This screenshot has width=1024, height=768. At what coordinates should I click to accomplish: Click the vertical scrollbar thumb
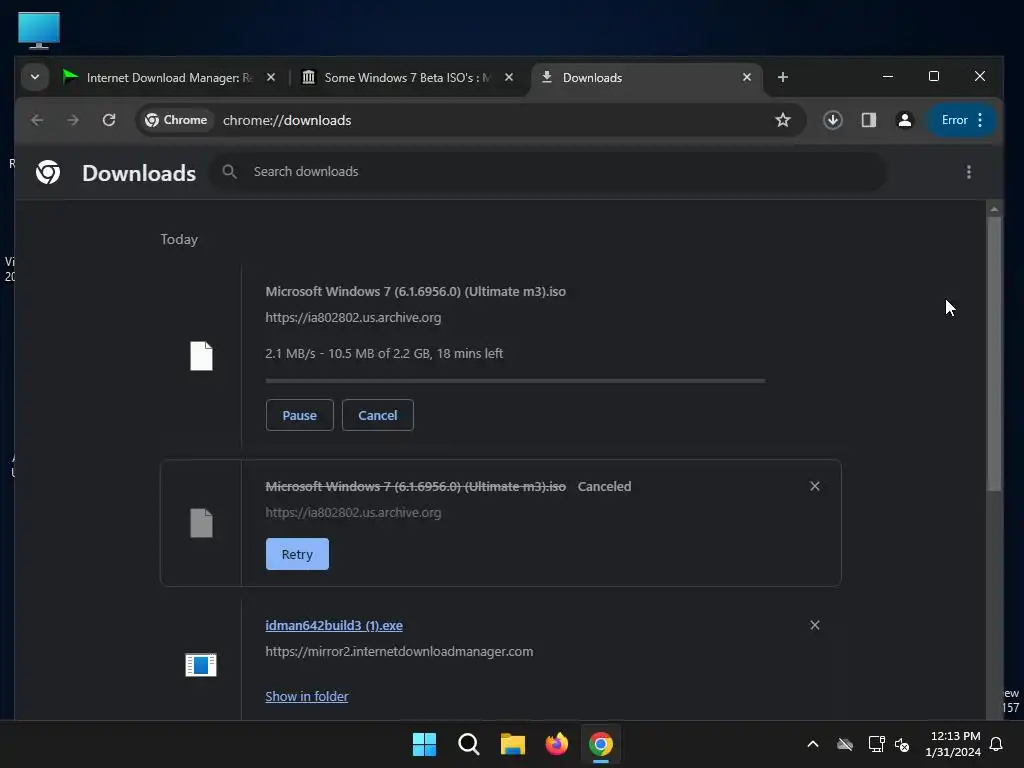click(994, 353)
